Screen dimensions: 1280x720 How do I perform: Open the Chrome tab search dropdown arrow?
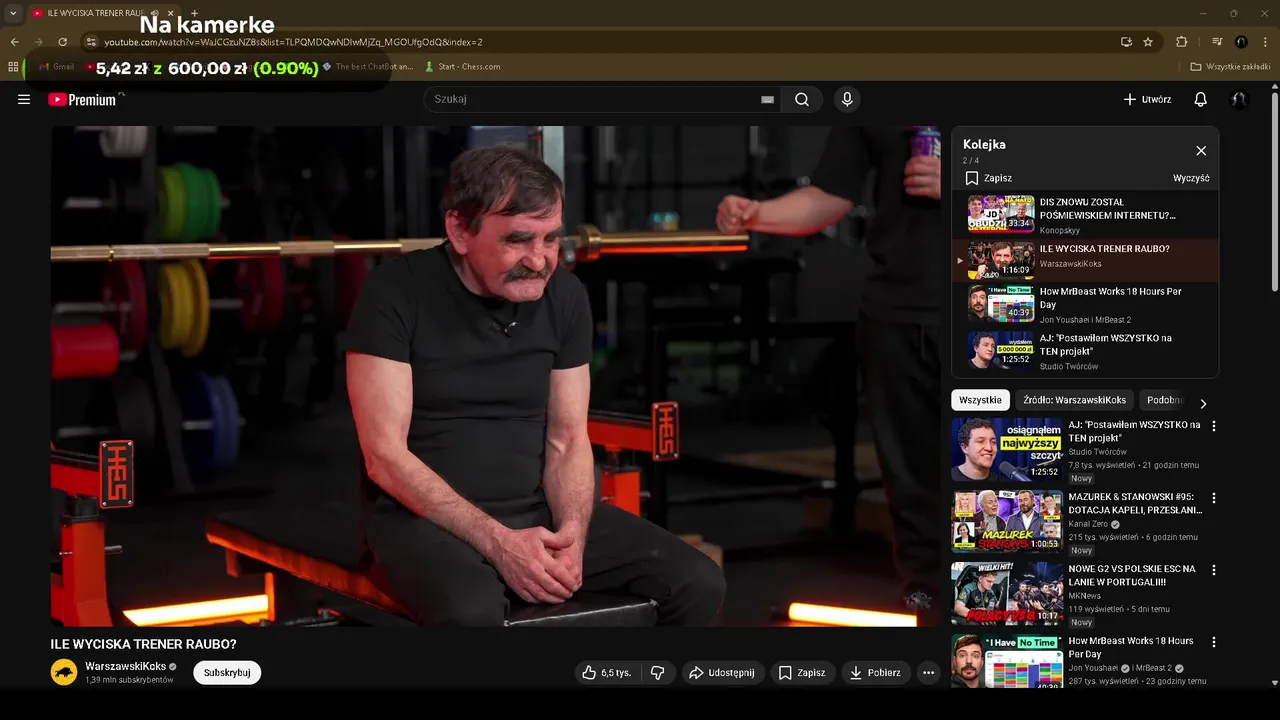click(x=13, y=13)
